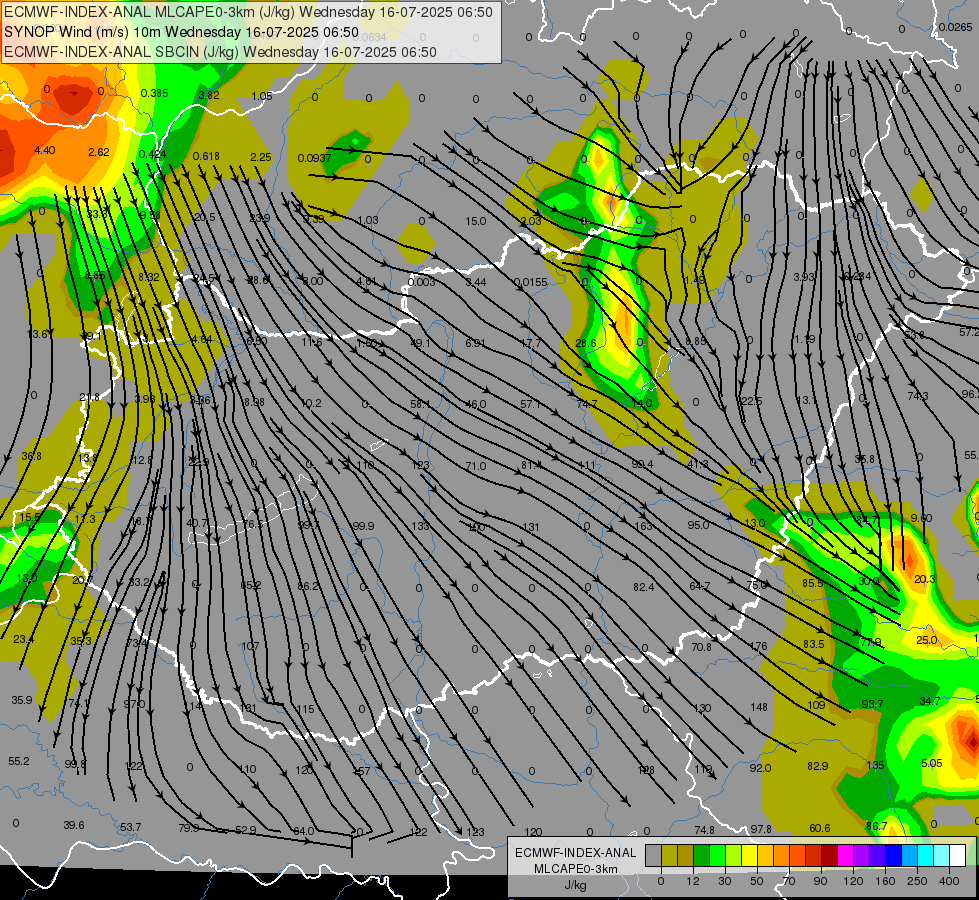Click the map value 0.003
The image size is (979, 900).
[421, 282]
